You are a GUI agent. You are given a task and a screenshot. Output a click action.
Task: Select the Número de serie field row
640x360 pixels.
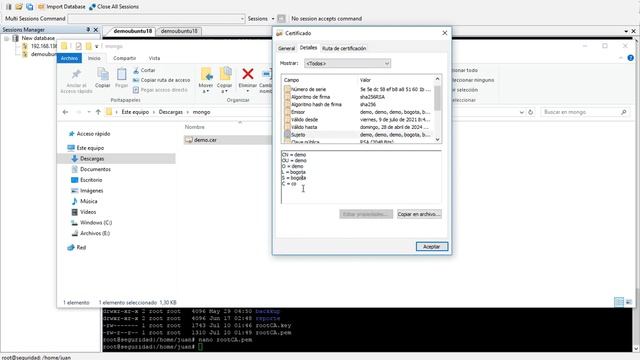coord(358,89)
